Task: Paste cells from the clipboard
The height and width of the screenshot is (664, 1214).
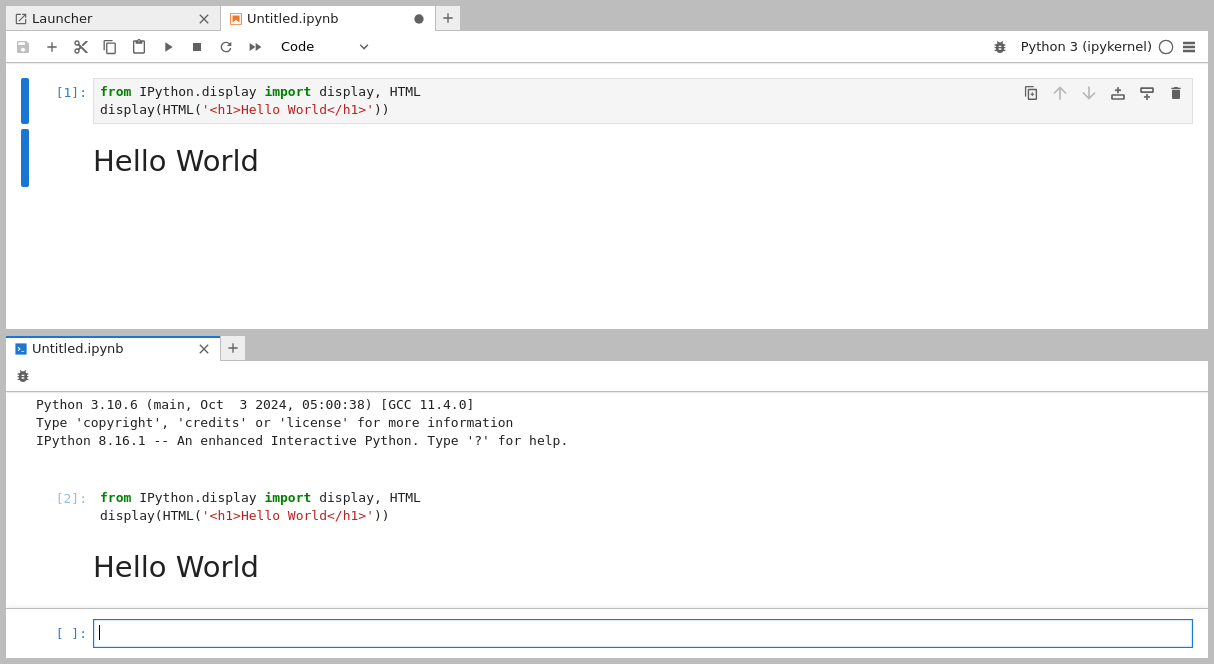Action: (x=138, y=46)
